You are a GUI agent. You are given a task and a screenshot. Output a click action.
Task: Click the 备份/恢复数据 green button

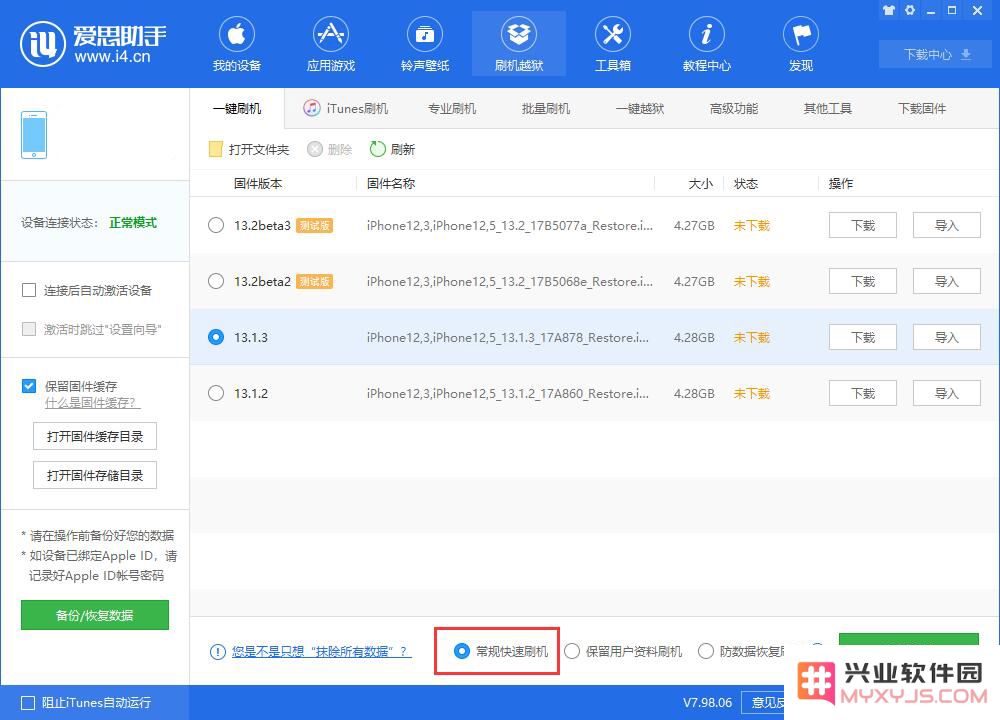tap(95, 615)
